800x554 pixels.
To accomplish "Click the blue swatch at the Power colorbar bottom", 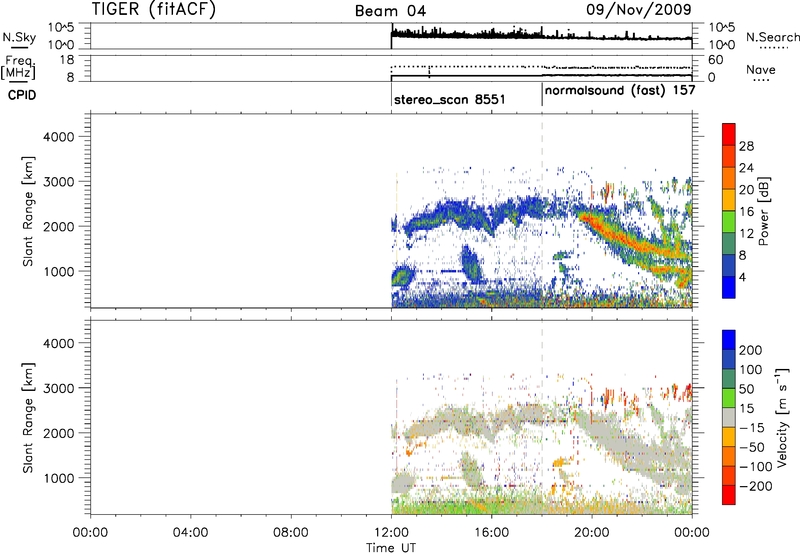I will tap(729, 287).
